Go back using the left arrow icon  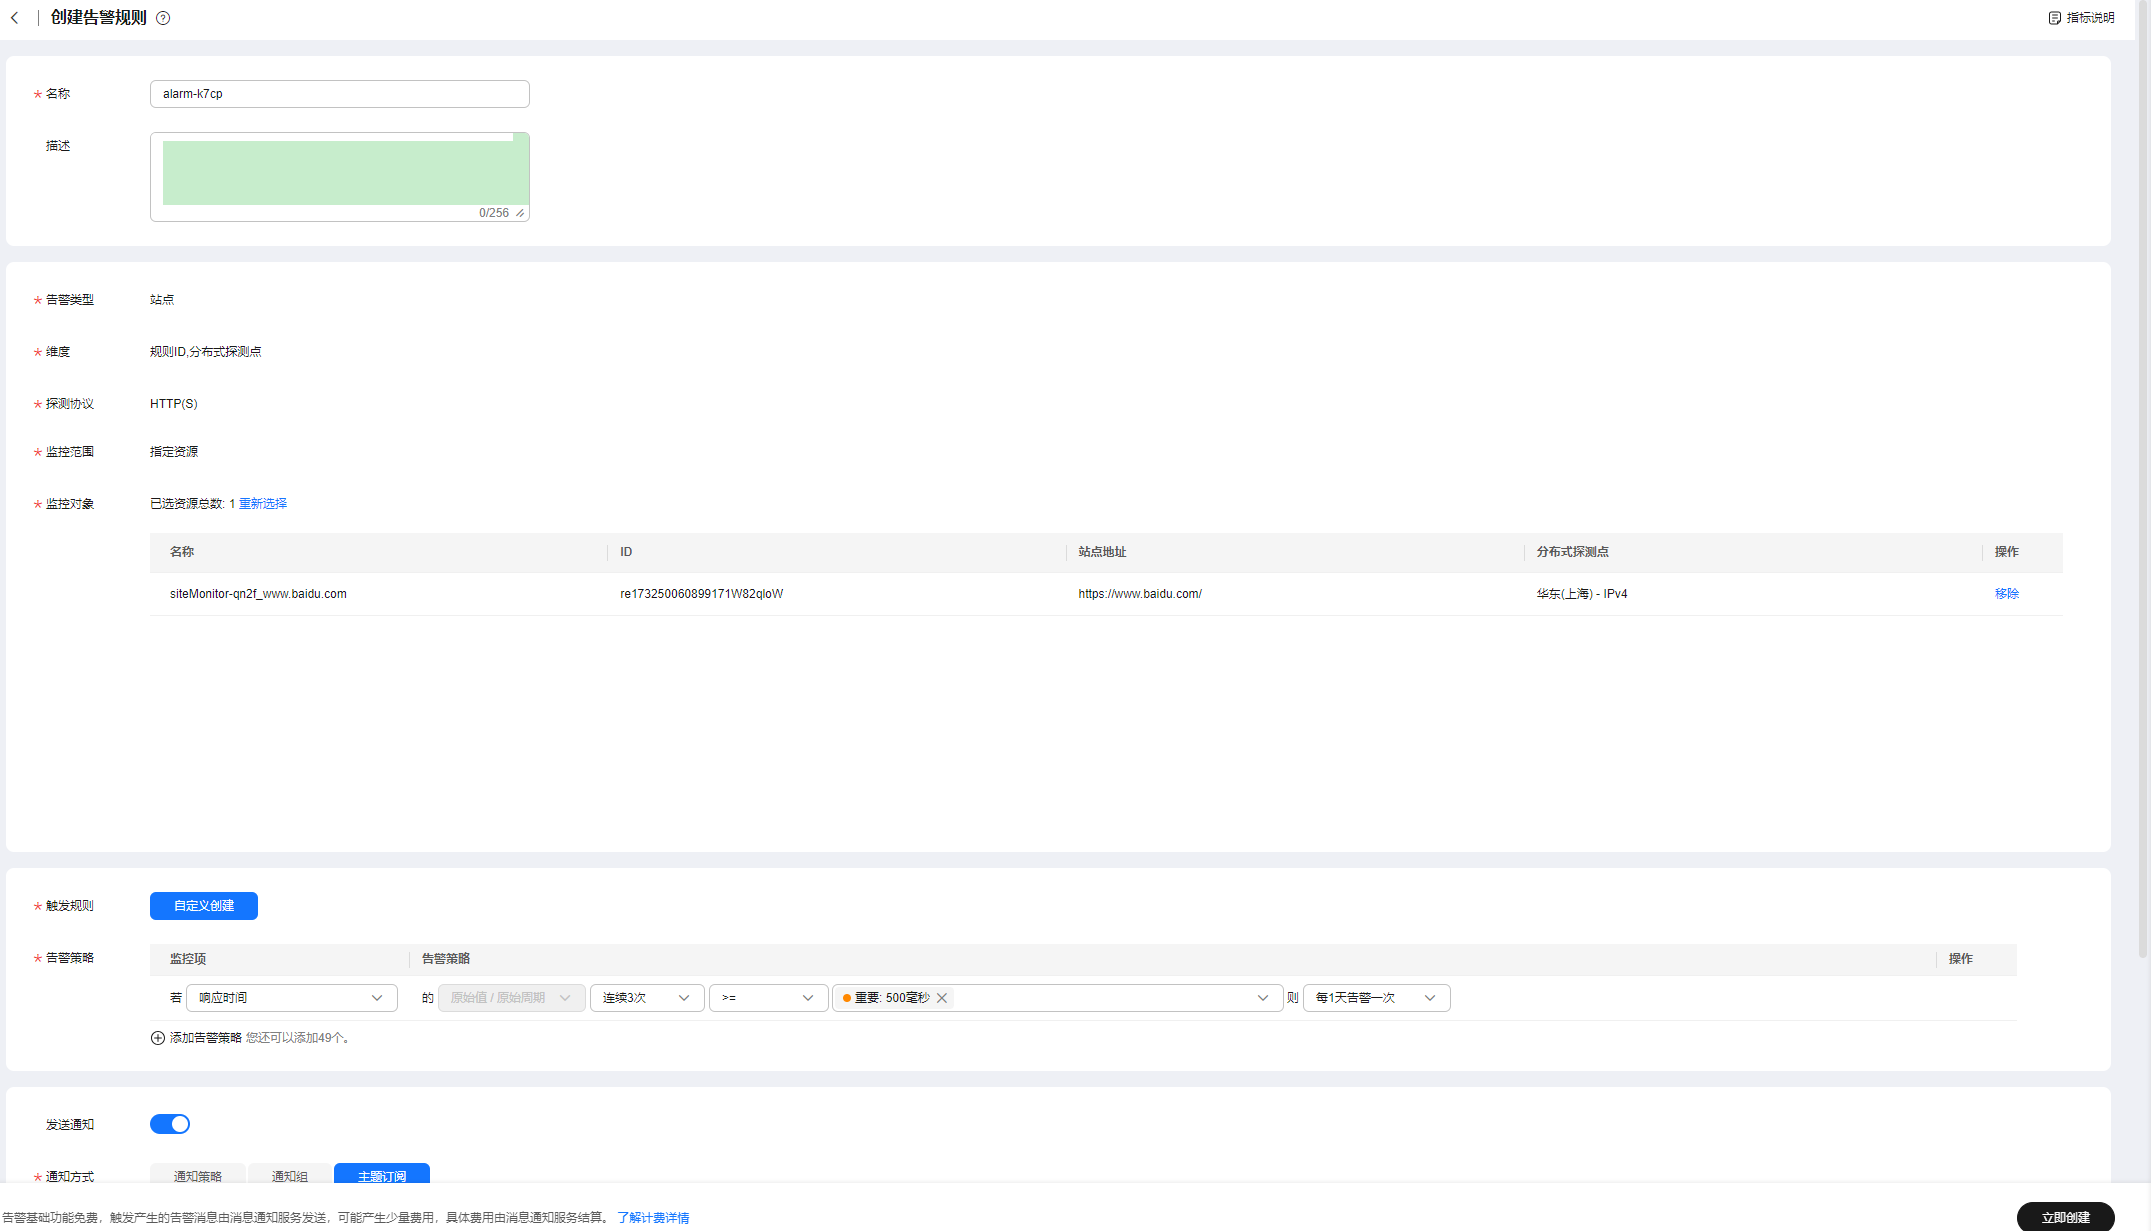(15, 18)
